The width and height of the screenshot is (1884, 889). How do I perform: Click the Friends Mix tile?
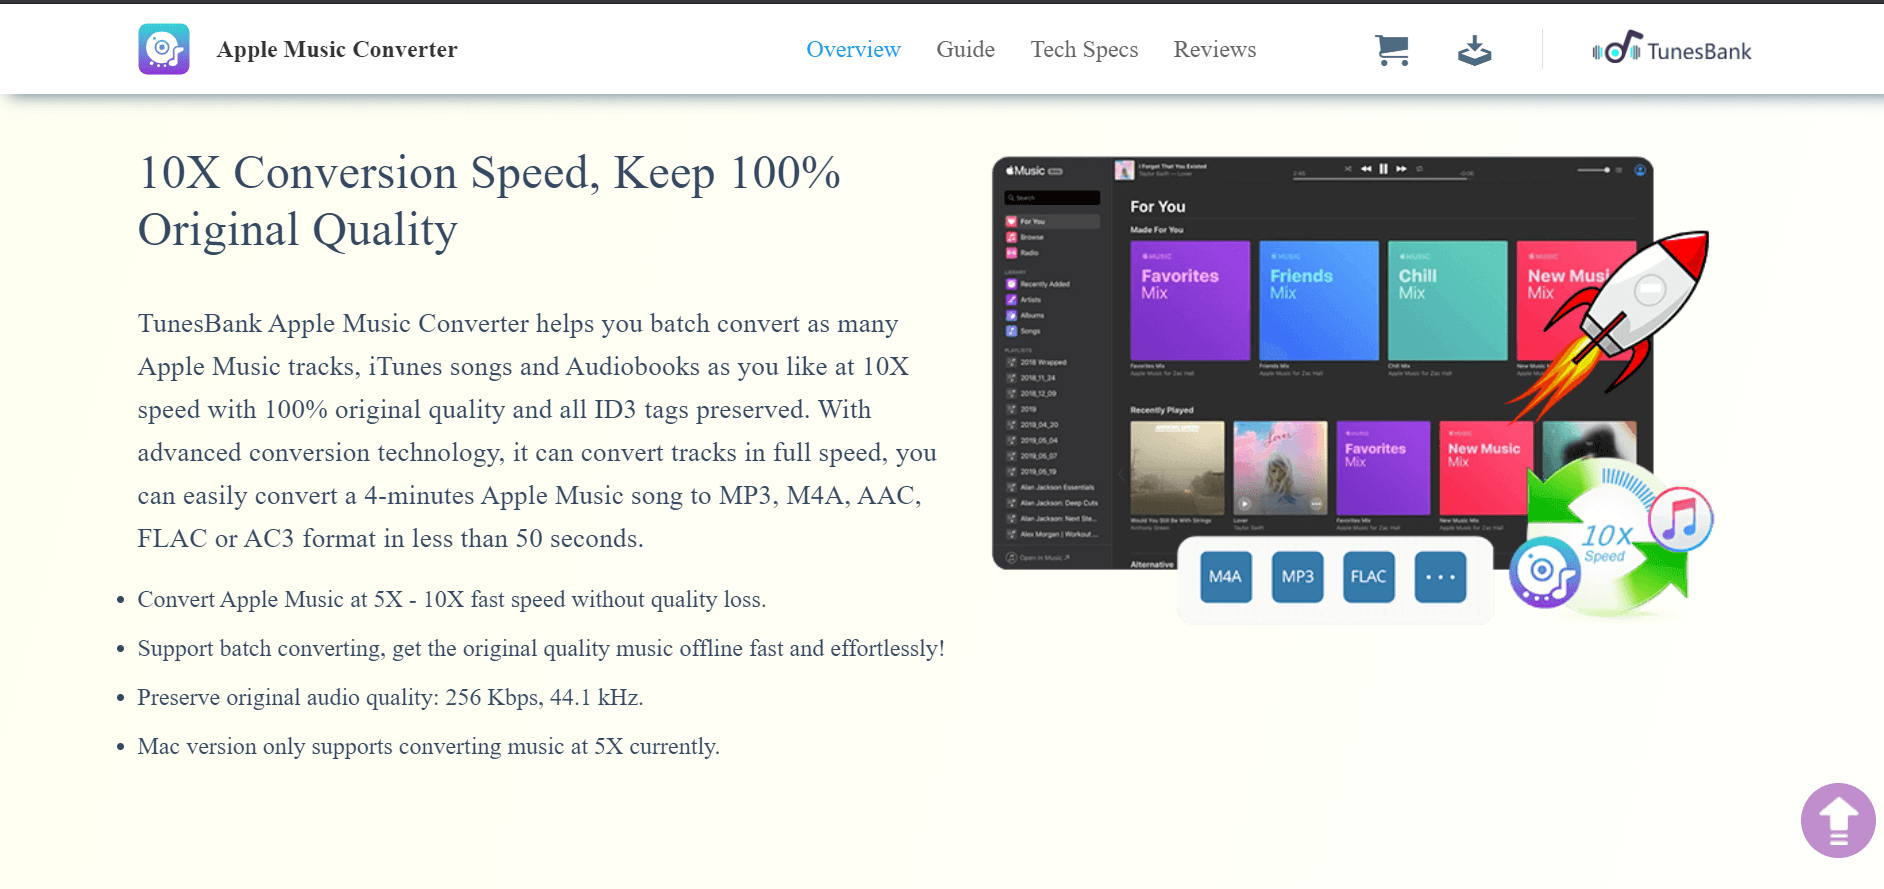point(1319,300)
